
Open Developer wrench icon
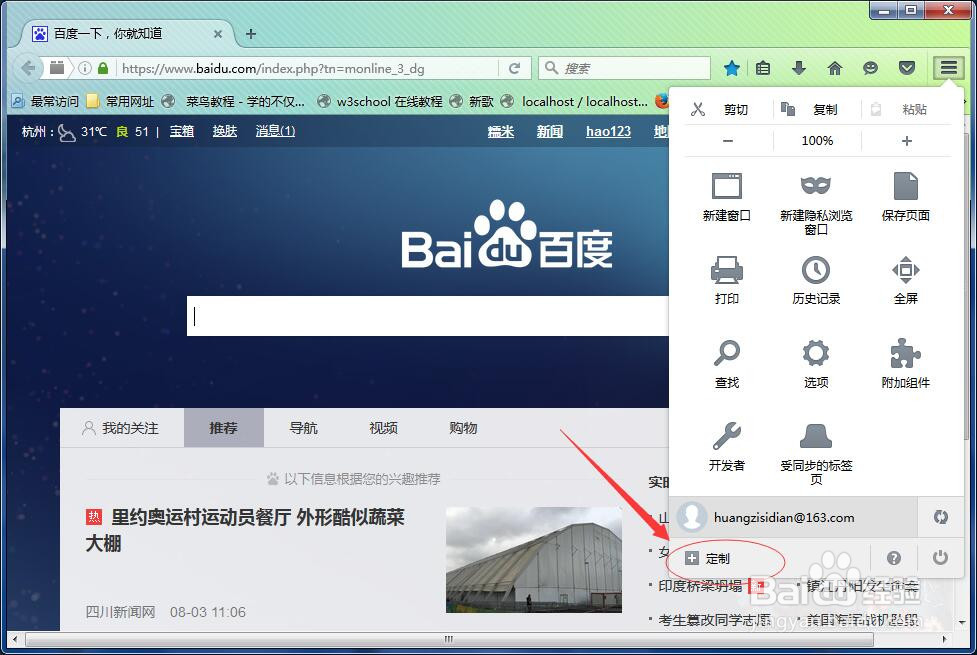coord(727,447)
